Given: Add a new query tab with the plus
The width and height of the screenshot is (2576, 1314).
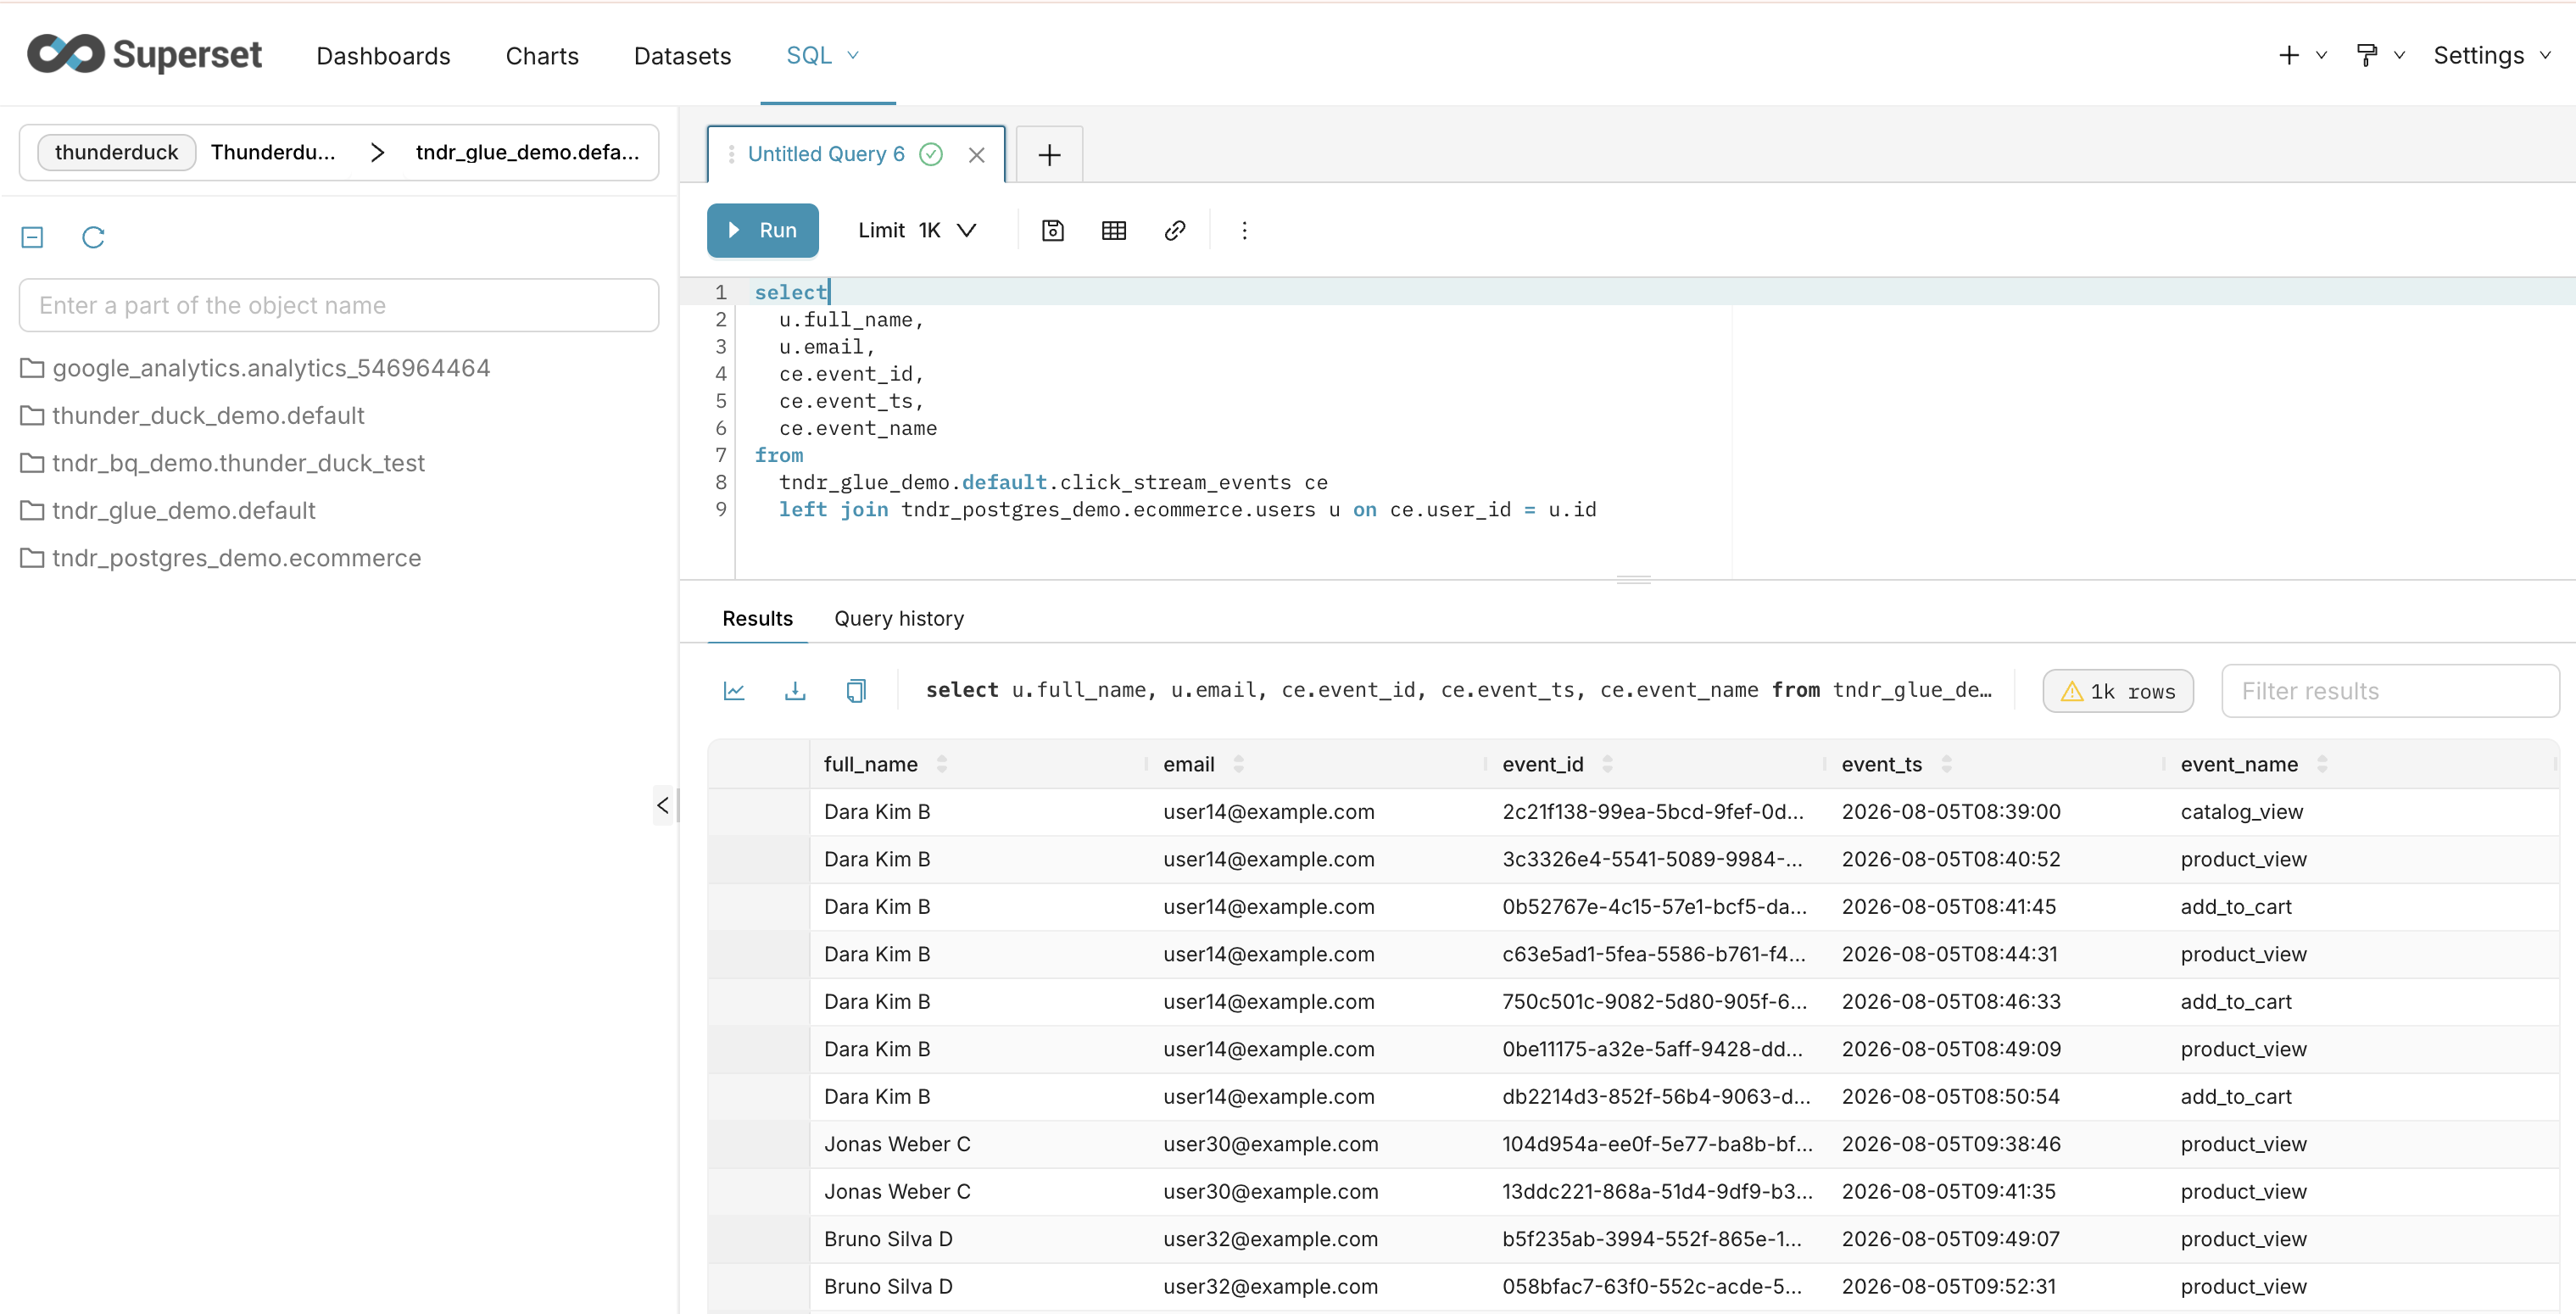Looking at the screenshot, I should [1049, 155].
